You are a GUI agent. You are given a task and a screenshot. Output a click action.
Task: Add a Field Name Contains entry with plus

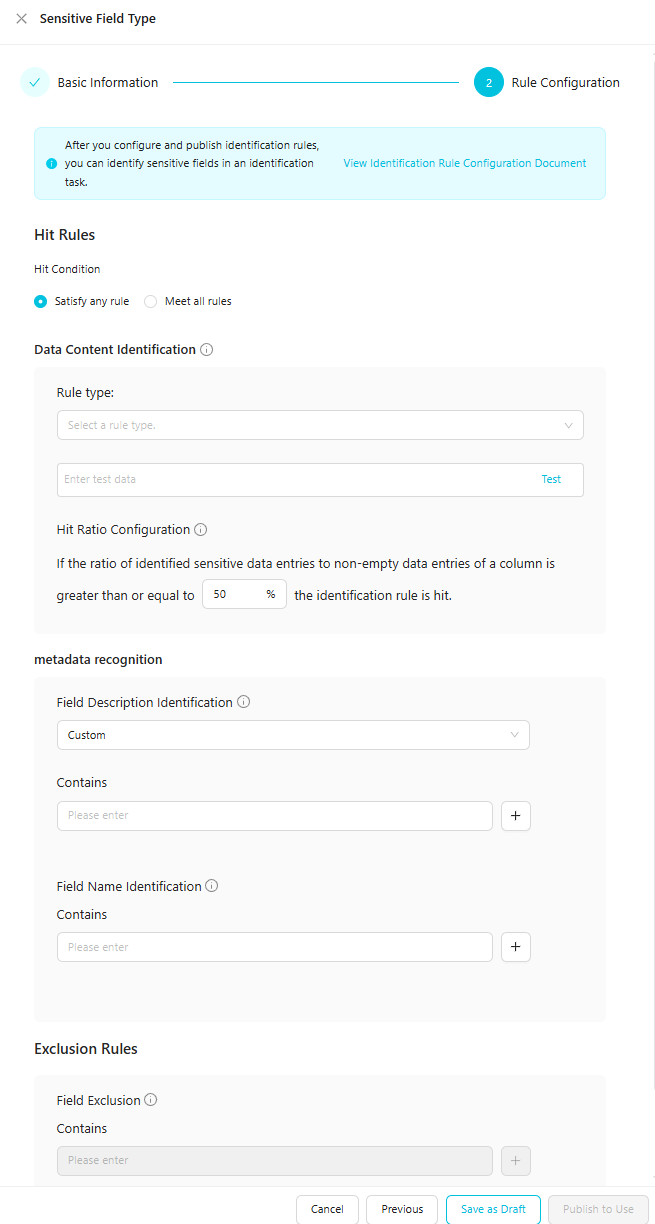(x=515, y=947)
